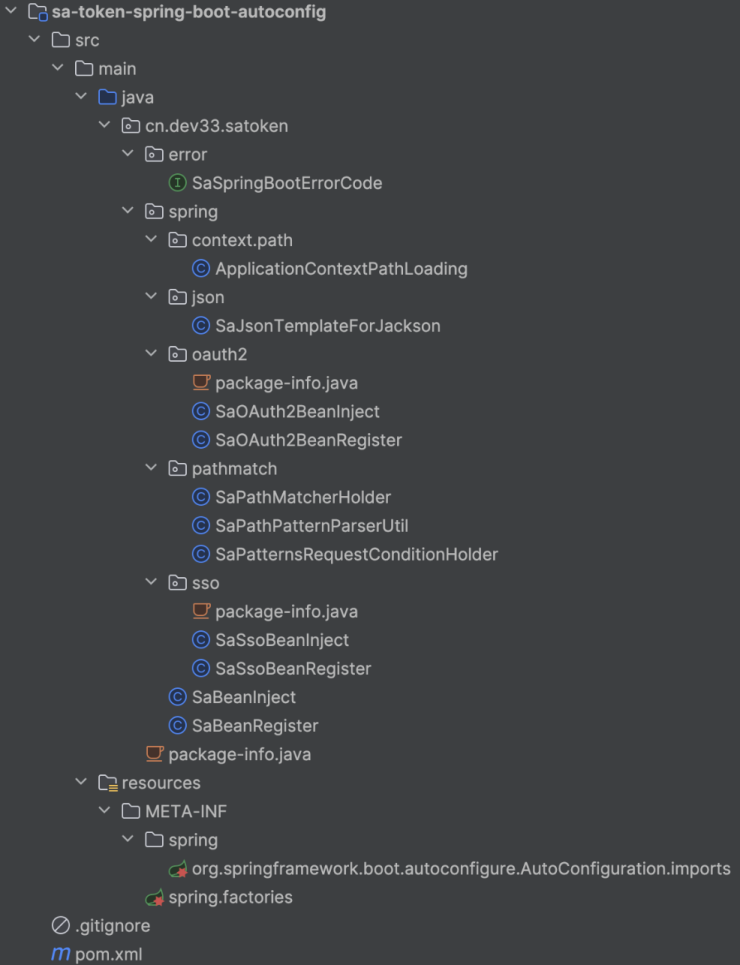Click the Spring icon of spring.factories
This screenshot has height=965, width=740.
pyautogui.click(x=155, y=897)
